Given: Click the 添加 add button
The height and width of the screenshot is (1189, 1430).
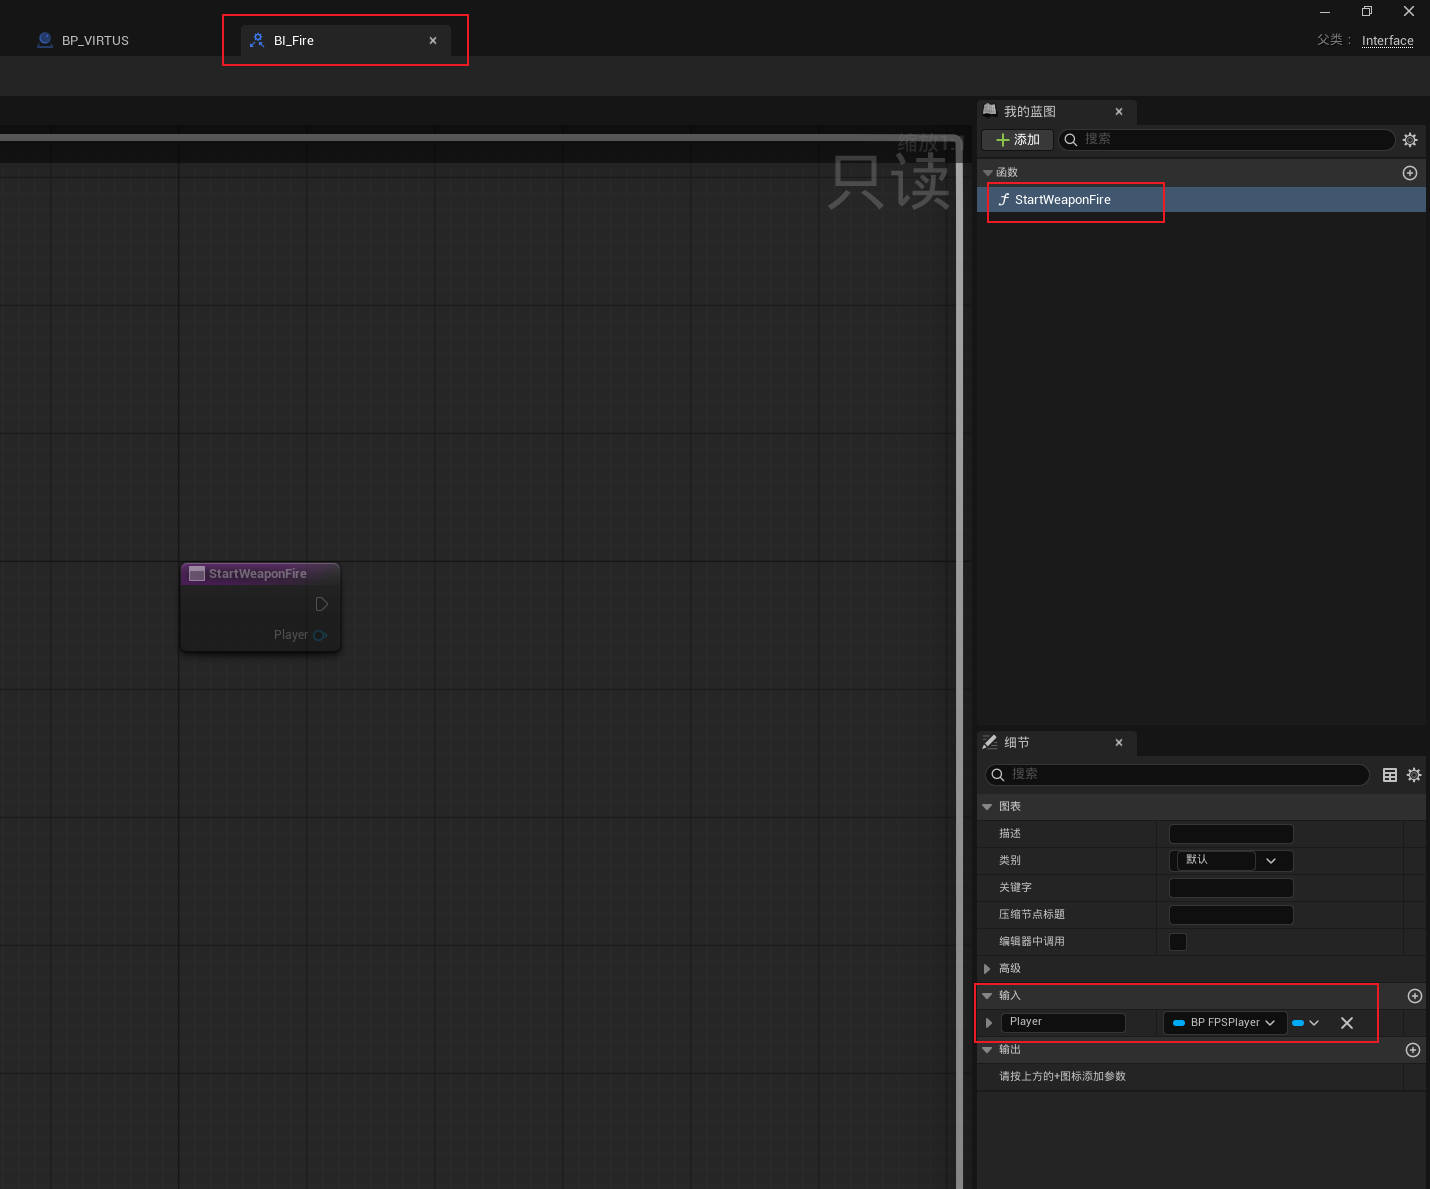Looking at the screenshot, I should [x=1017, y=140].
